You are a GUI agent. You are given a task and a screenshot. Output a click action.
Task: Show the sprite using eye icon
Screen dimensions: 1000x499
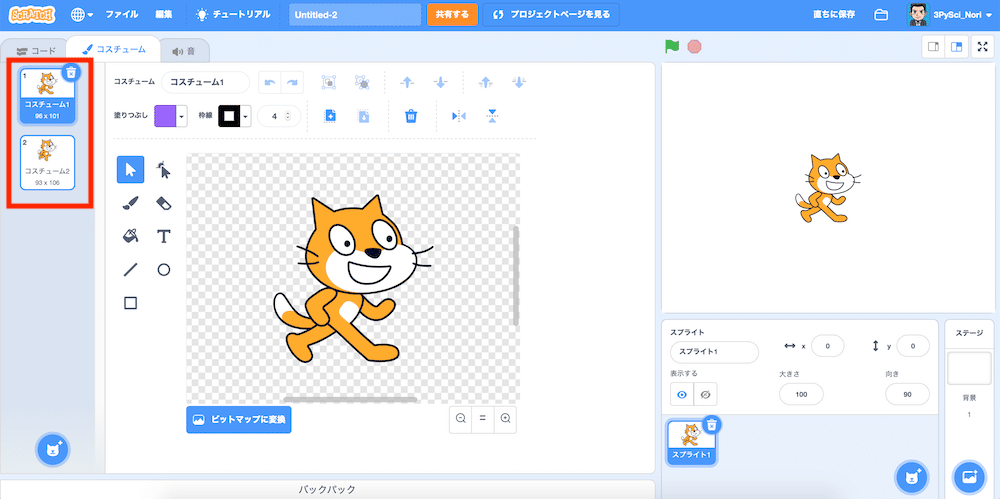click(x=682, y=394)
